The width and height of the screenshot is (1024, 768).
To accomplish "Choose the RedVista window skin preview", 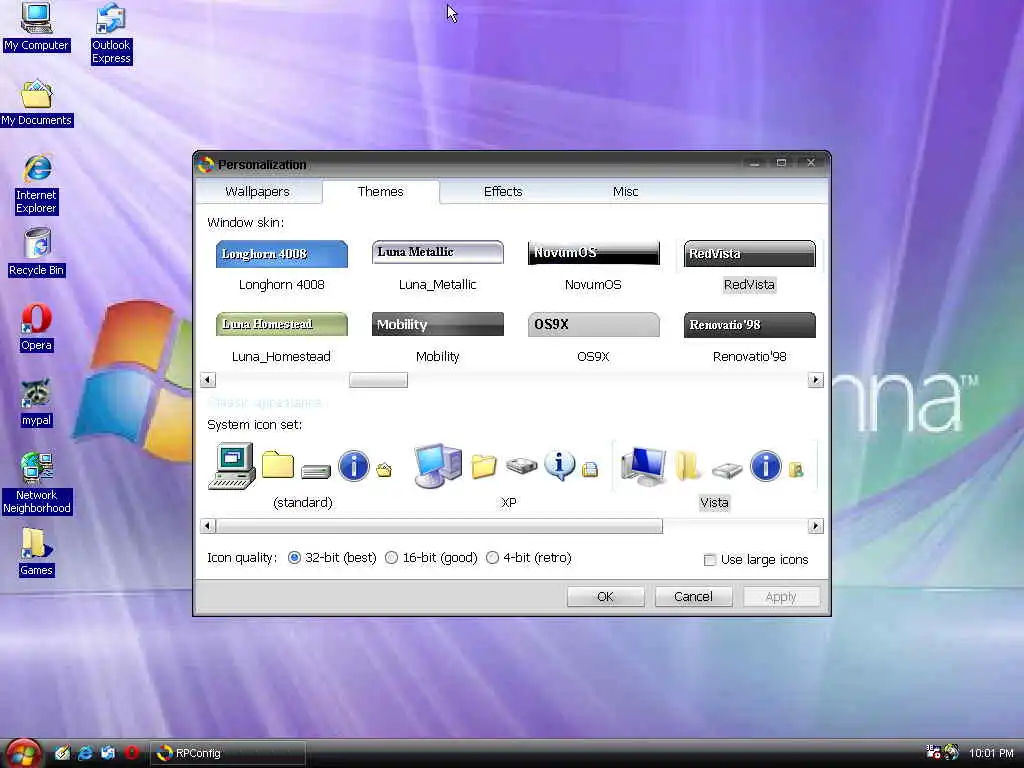I will (750, 254).
